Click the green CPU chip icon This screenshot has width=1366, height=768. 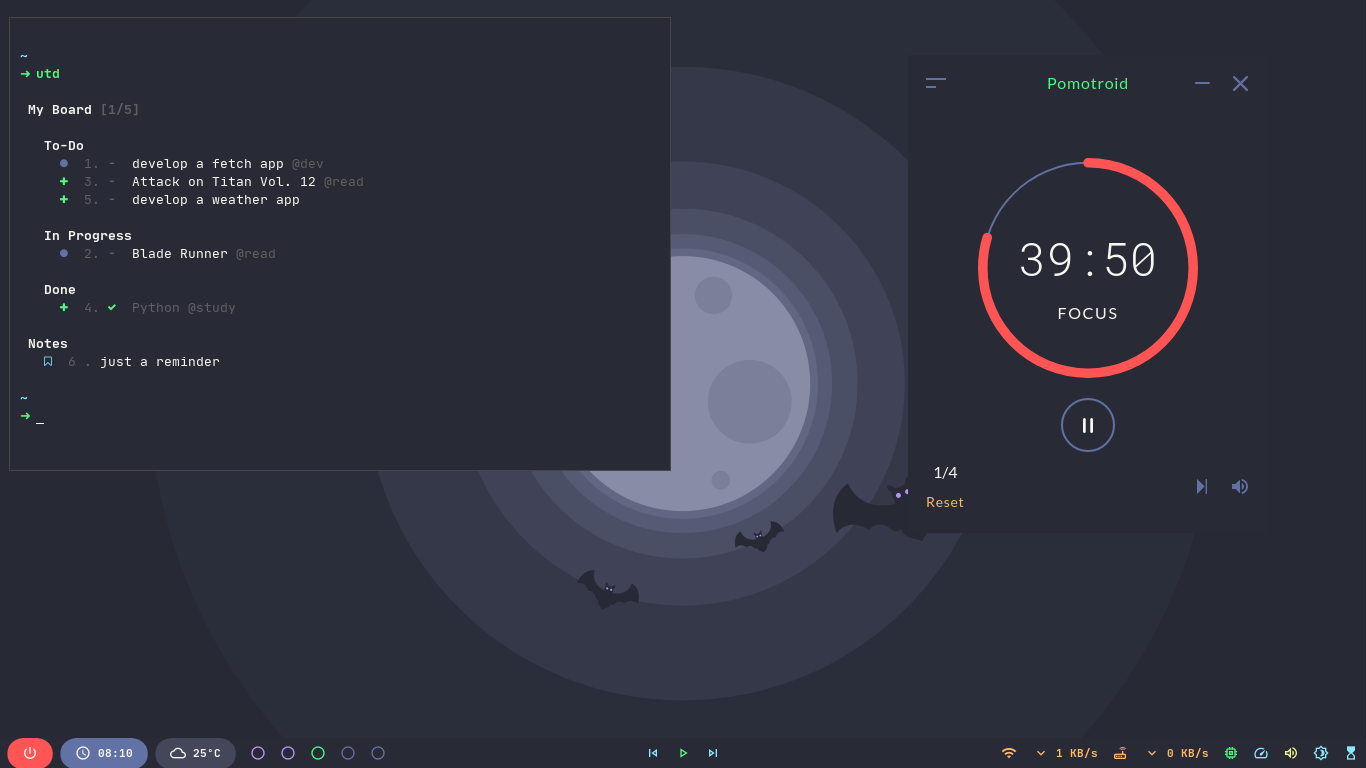(1231, 753)
